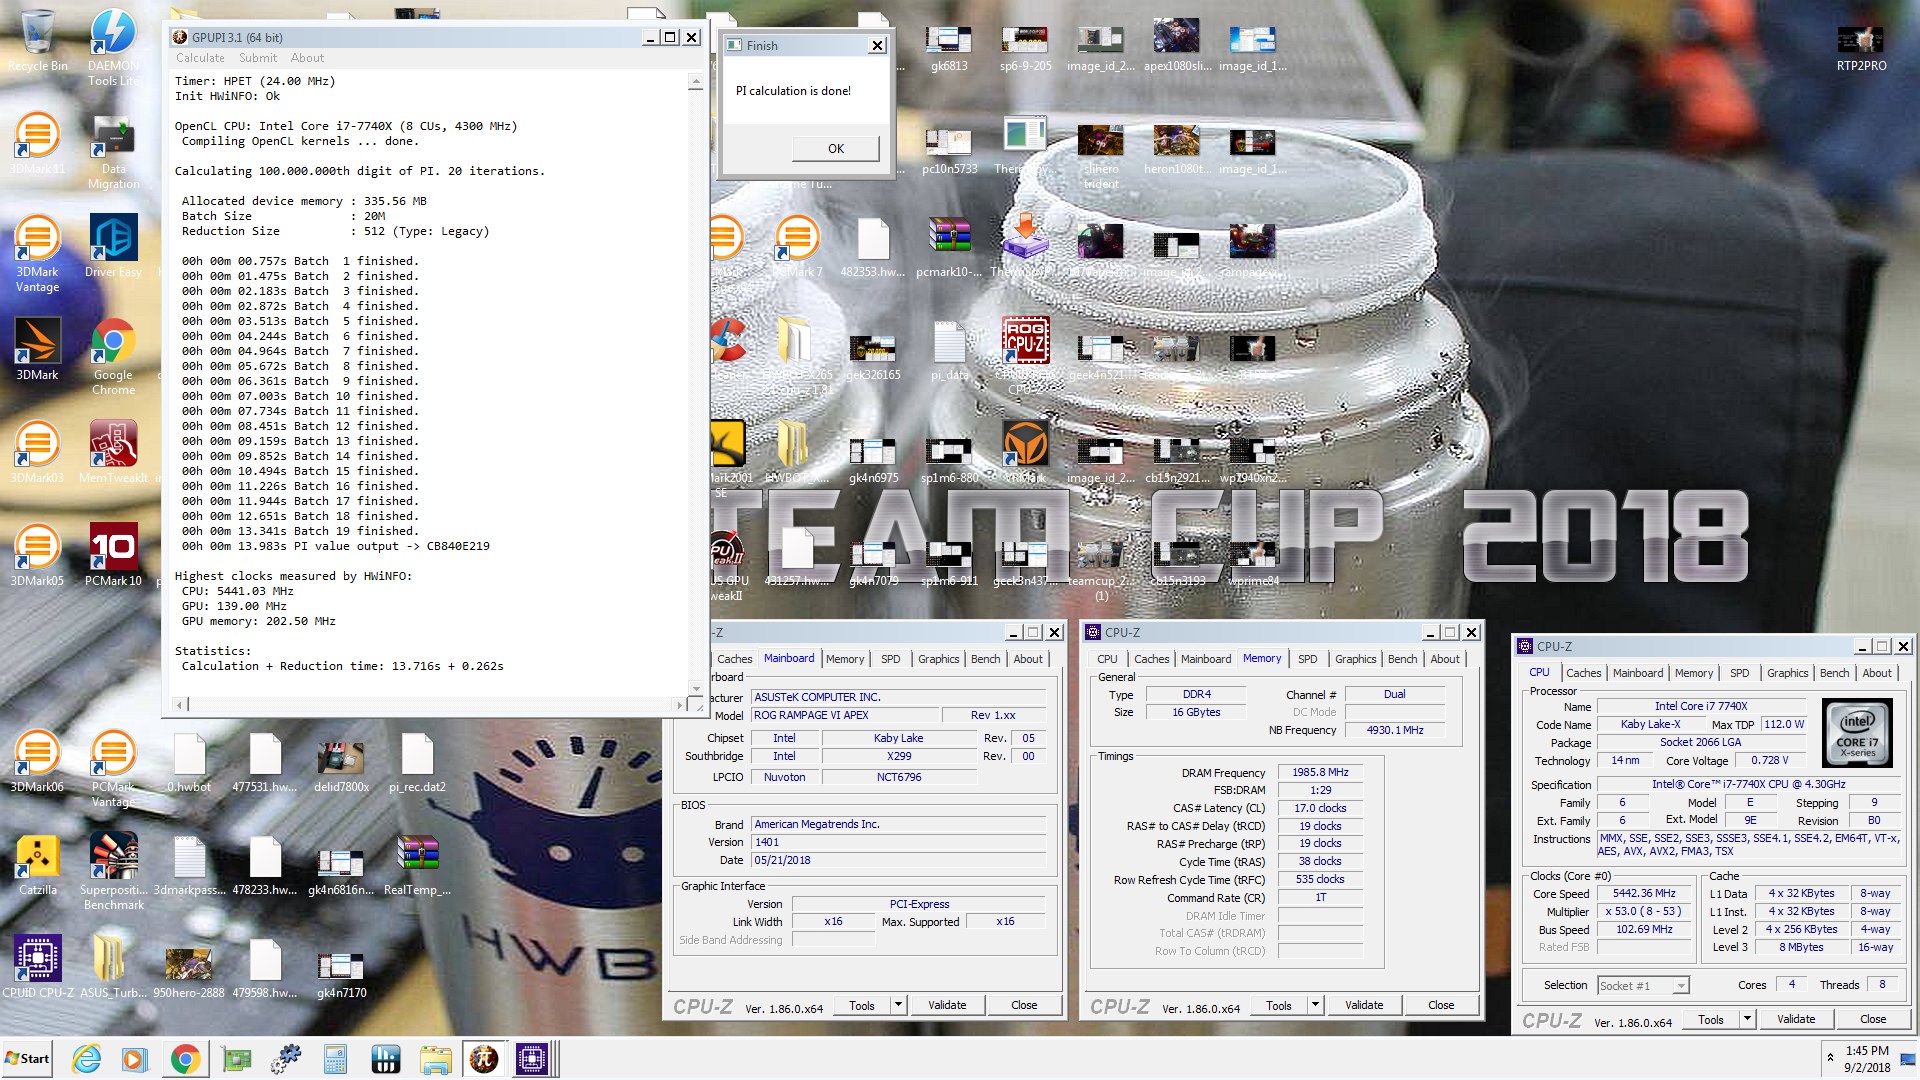Click OK in Finish dialog
The image size is (1920, 1080).
click(x=836, y=149)
